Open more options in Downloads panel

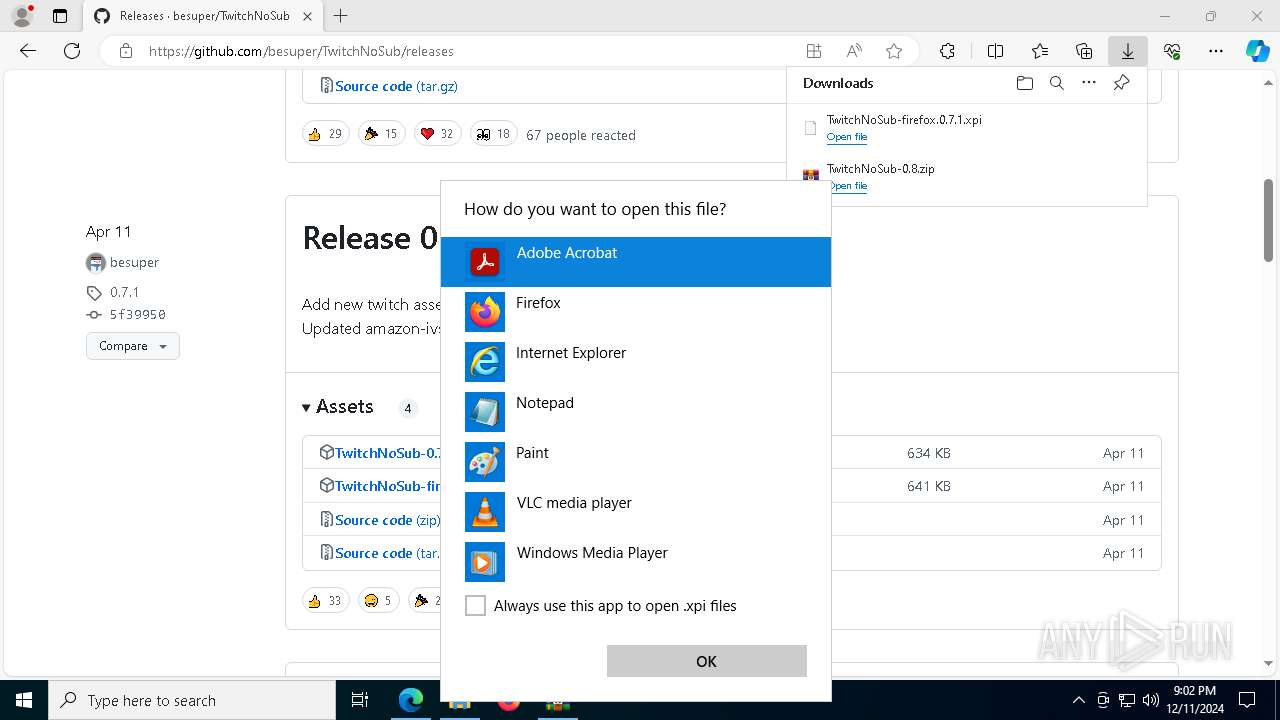(x=1089, y=83)
